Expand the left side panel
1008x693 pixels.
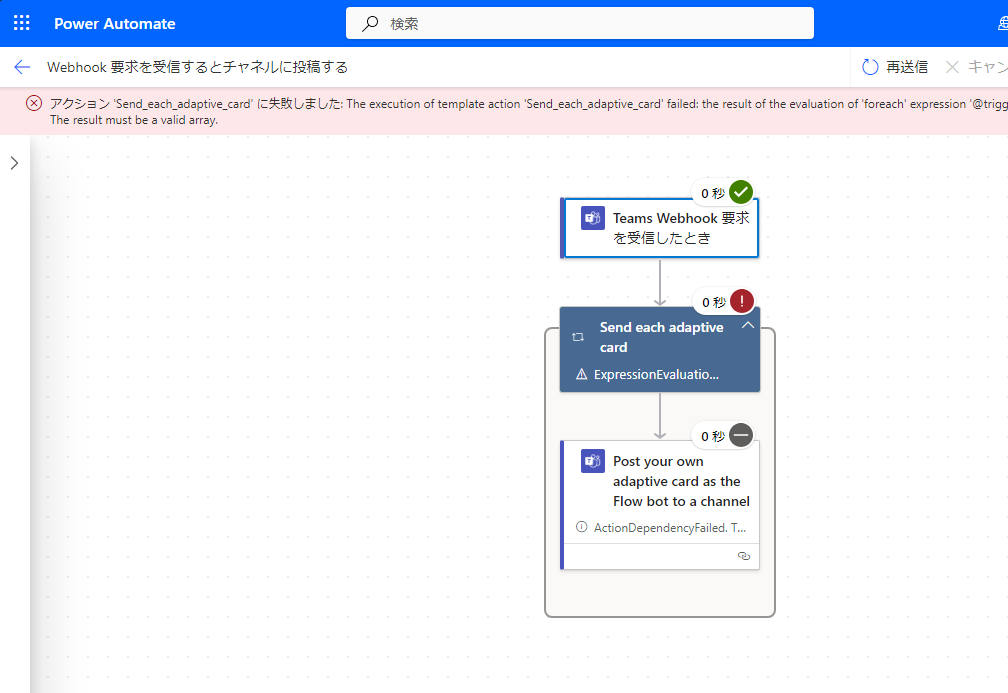click(x=13, y=162)
